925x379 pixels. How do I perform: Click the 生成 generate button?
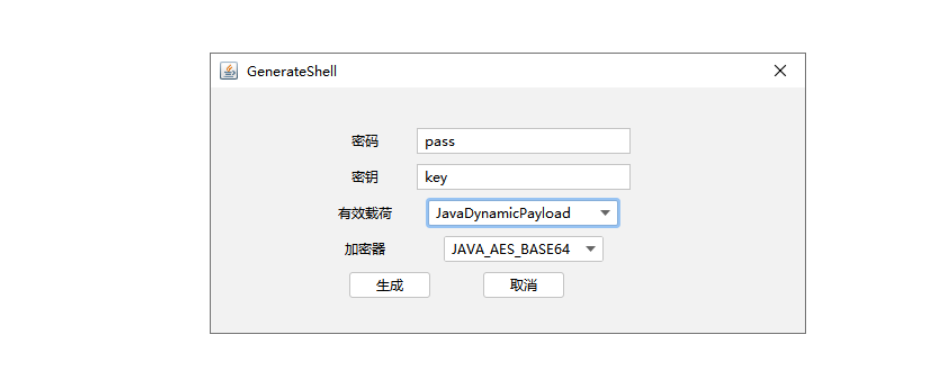389,285
